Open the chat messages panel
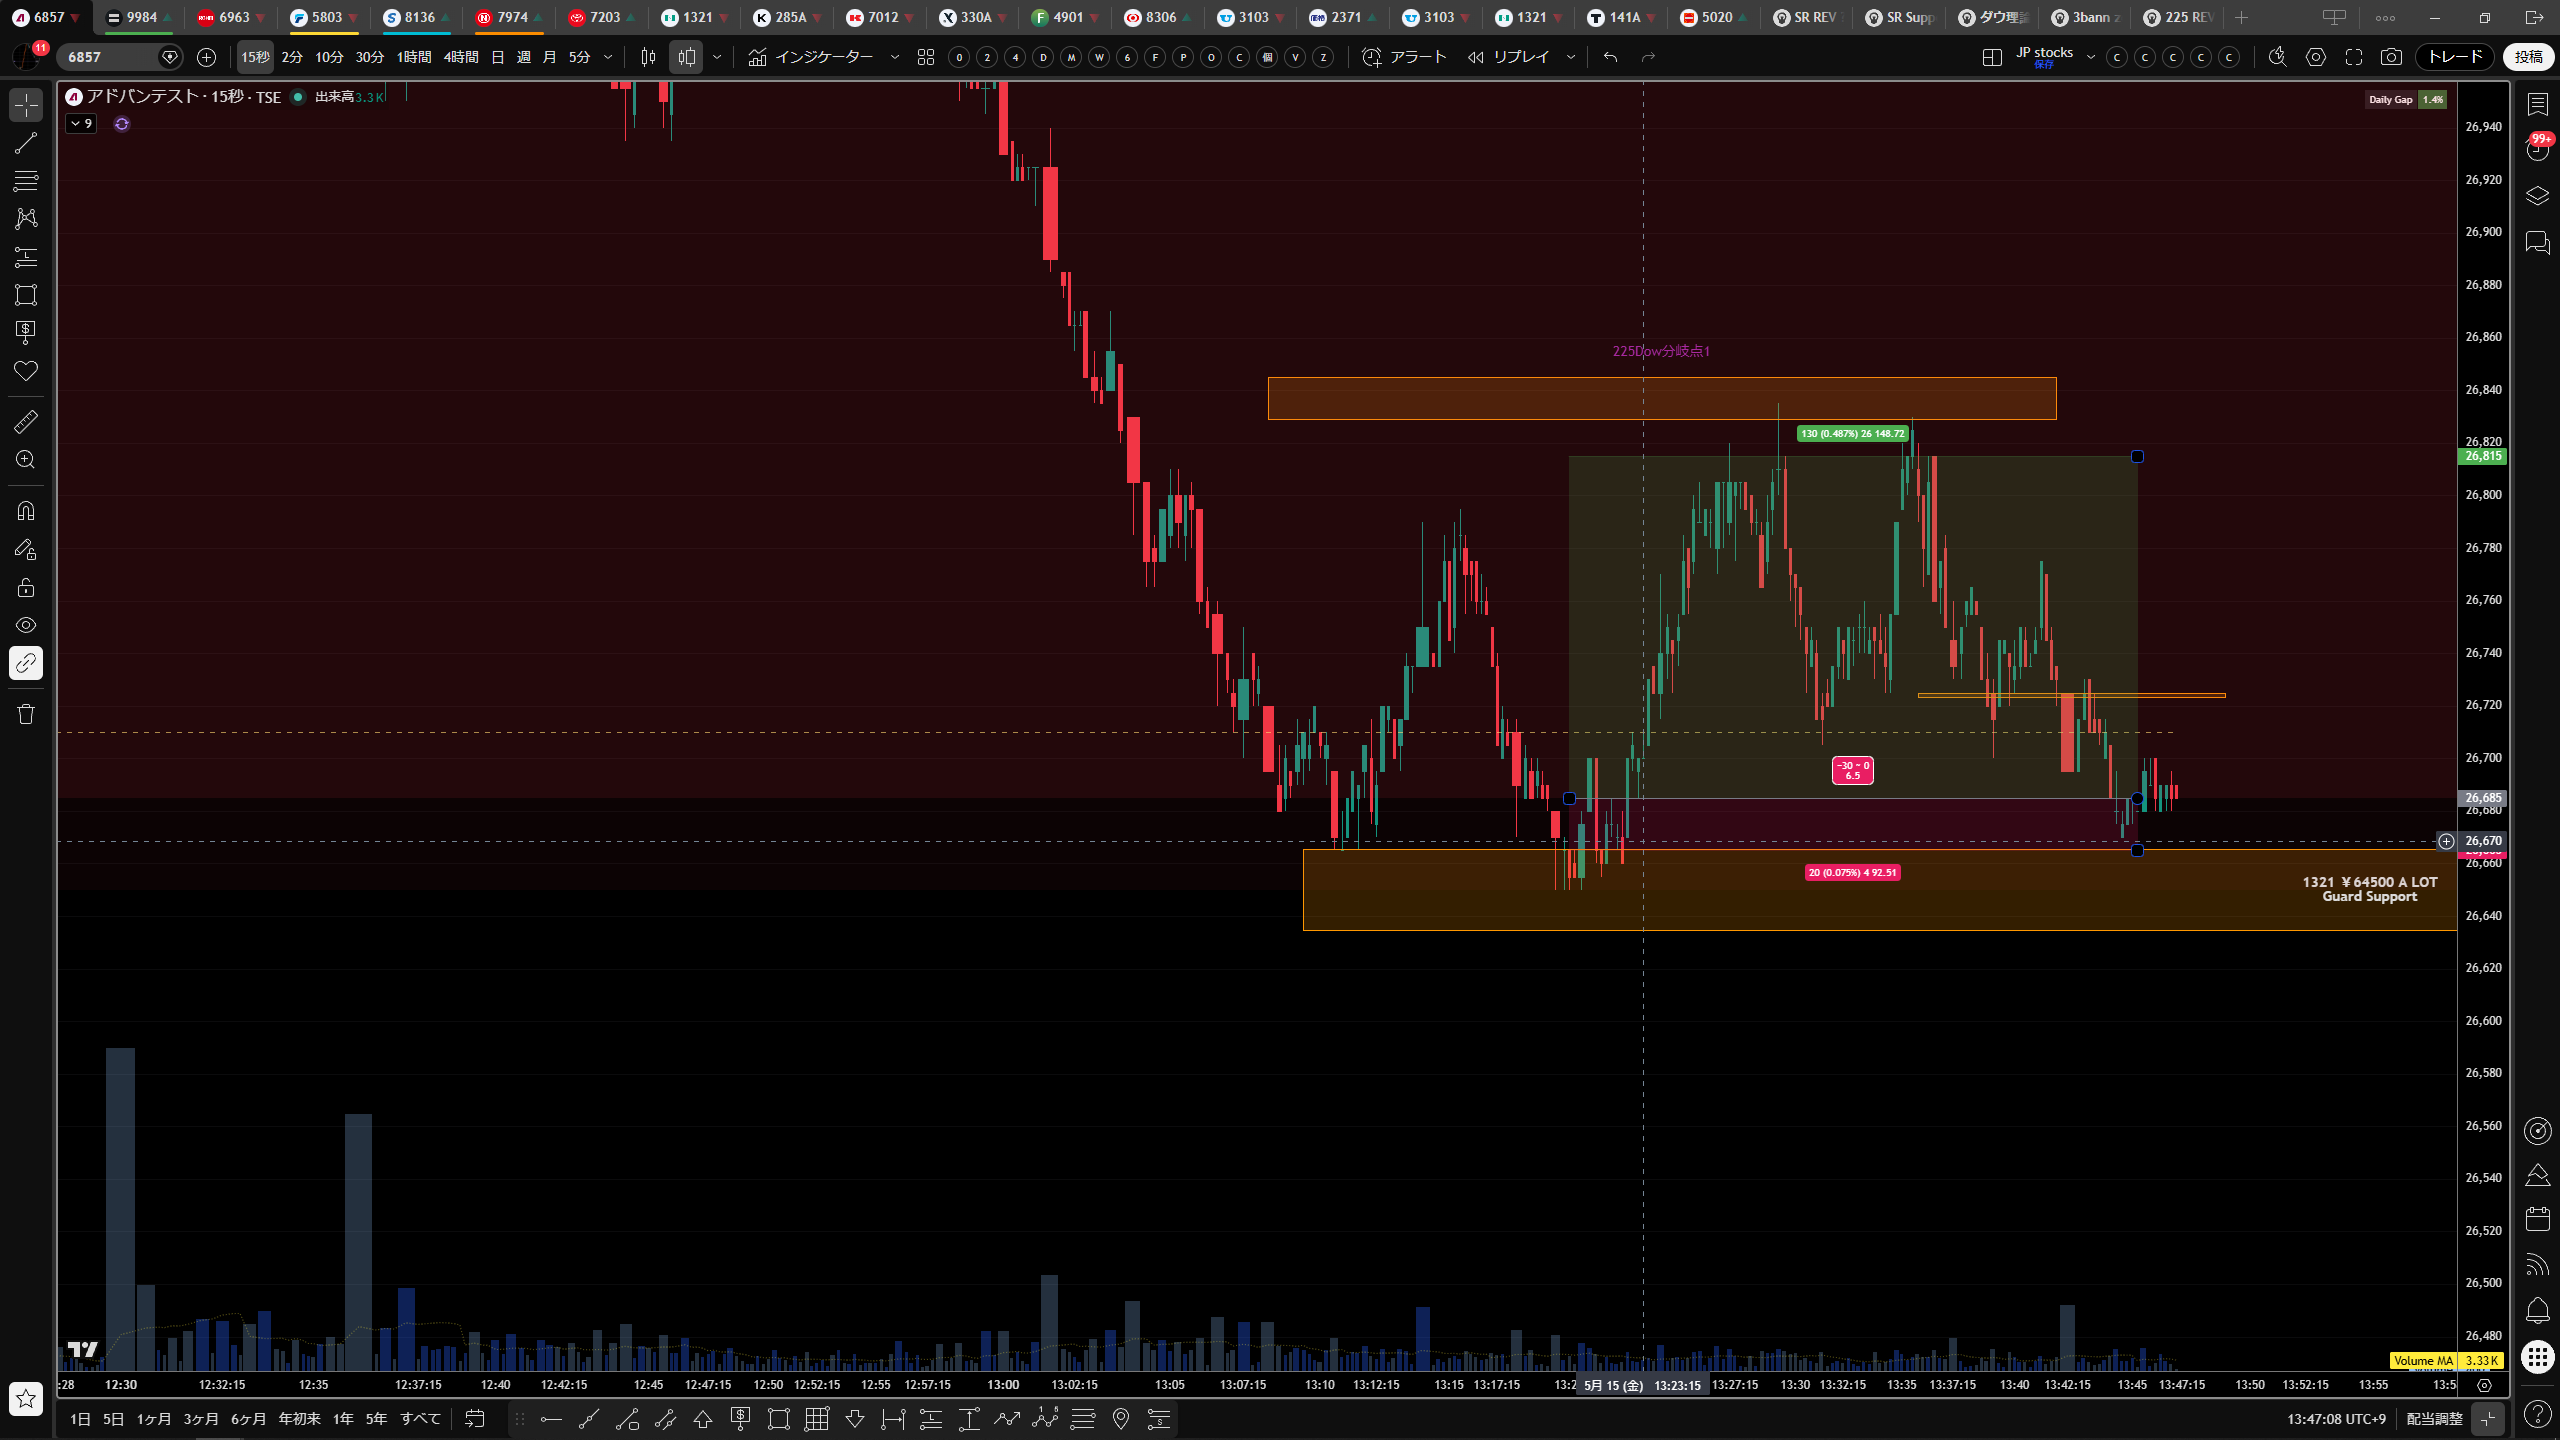Viewport: 2560px width, 1440px height. coord(2537,243)
